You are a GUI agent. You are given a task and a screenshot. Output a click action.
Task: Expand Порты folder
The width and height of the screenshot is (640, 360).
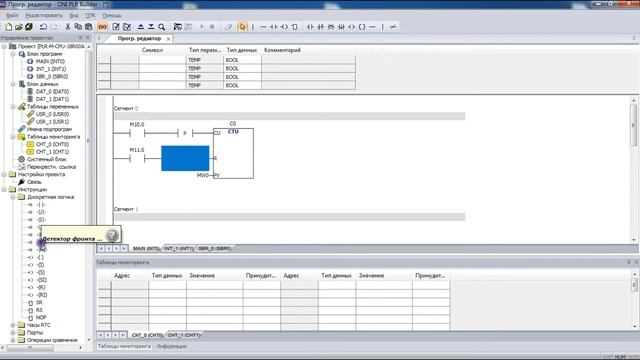coord(13,333)
